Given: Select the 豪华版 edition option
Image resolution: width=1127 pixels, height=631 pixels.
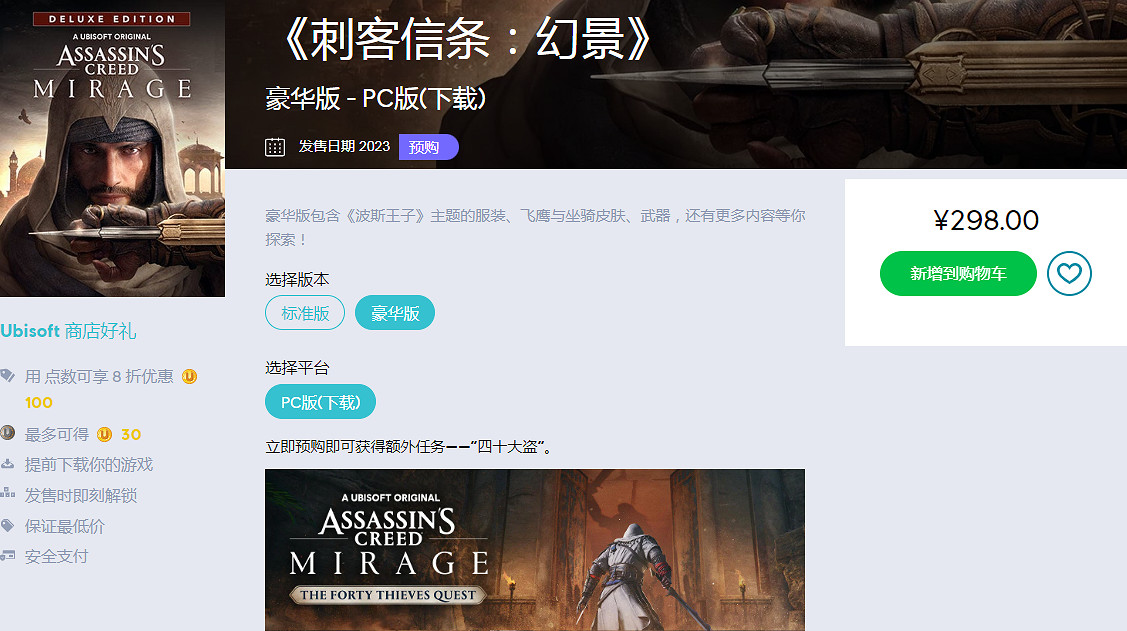Looking at the screenshot, I should coord(395,313).
